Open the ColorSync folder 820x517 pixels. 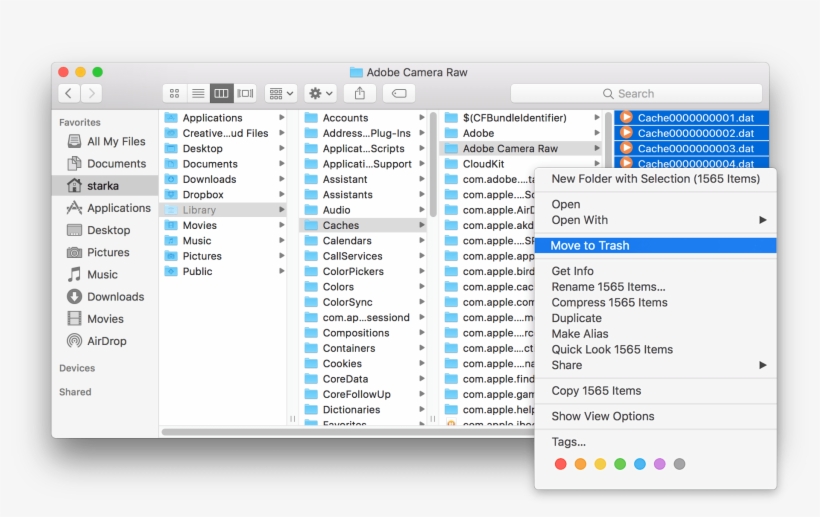pyautogui.click(x=365, y=302)
